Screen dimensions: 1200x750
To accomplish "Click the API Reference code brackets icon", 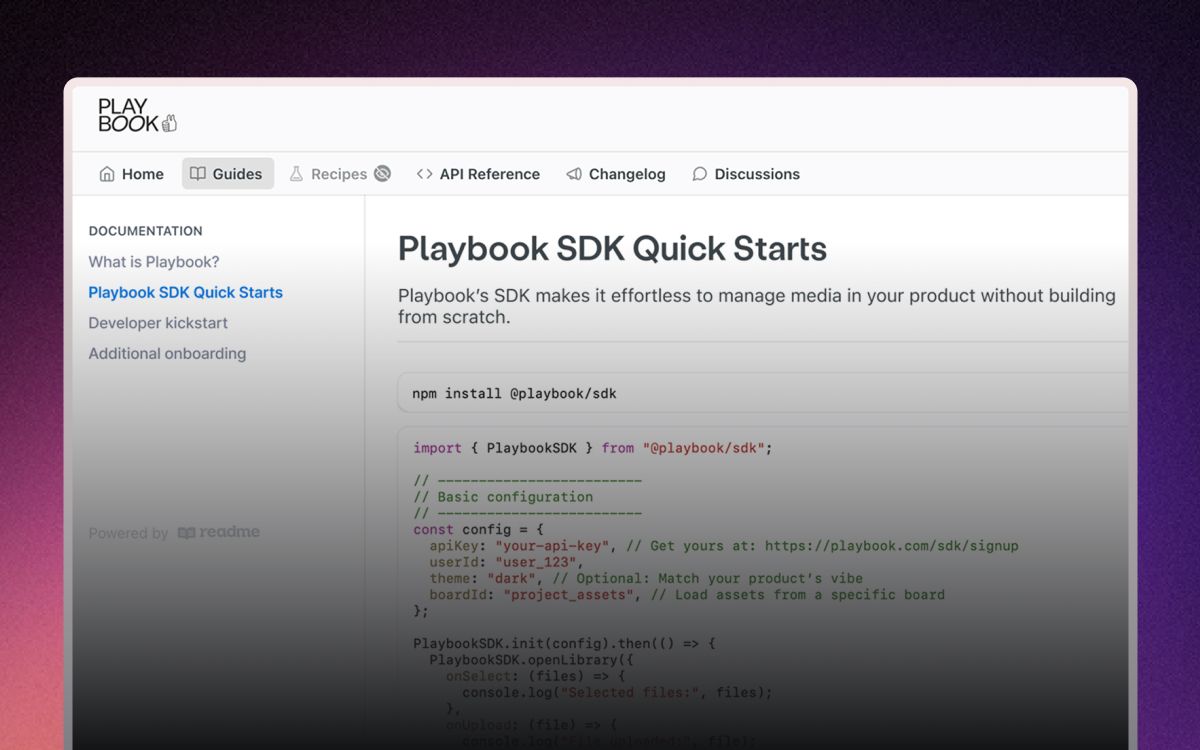I will [x=424, y=174].
